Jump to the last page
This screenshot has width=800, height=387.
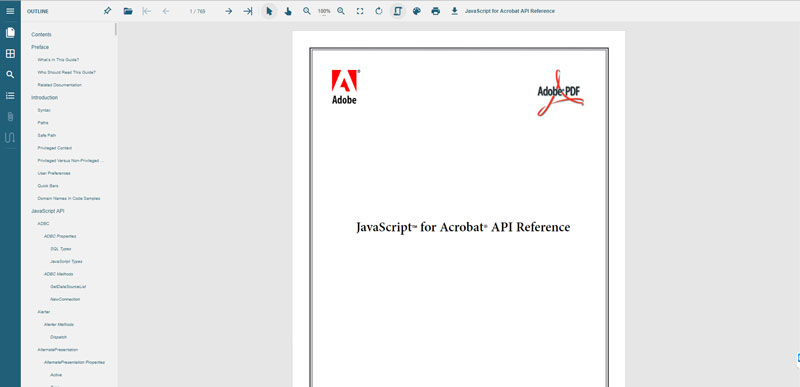(x=247, y=11)
